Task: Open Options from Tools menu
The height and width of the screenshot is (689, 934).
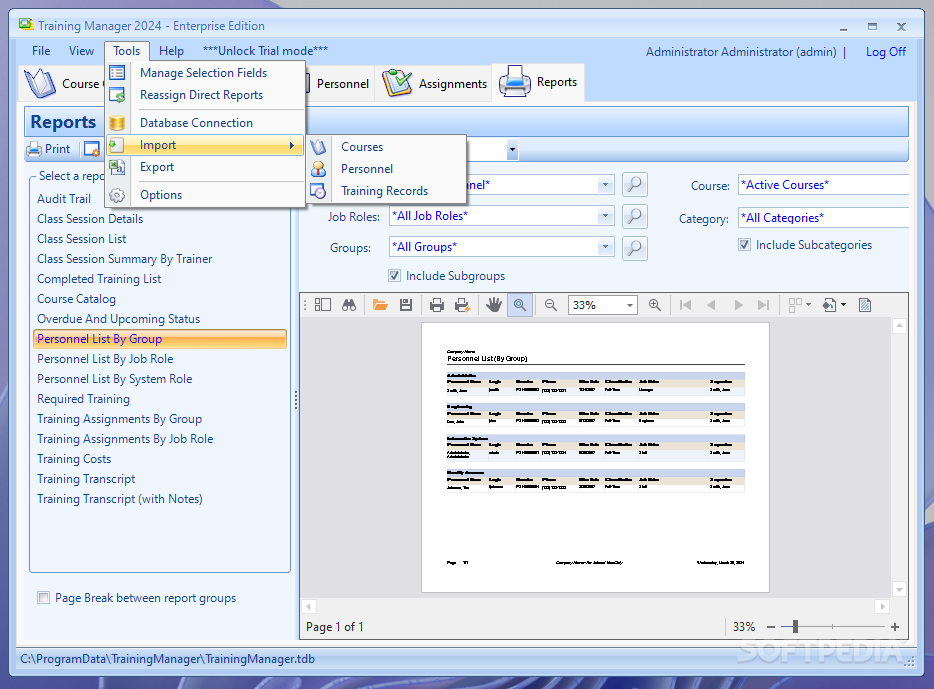Action: coord(206,195)
